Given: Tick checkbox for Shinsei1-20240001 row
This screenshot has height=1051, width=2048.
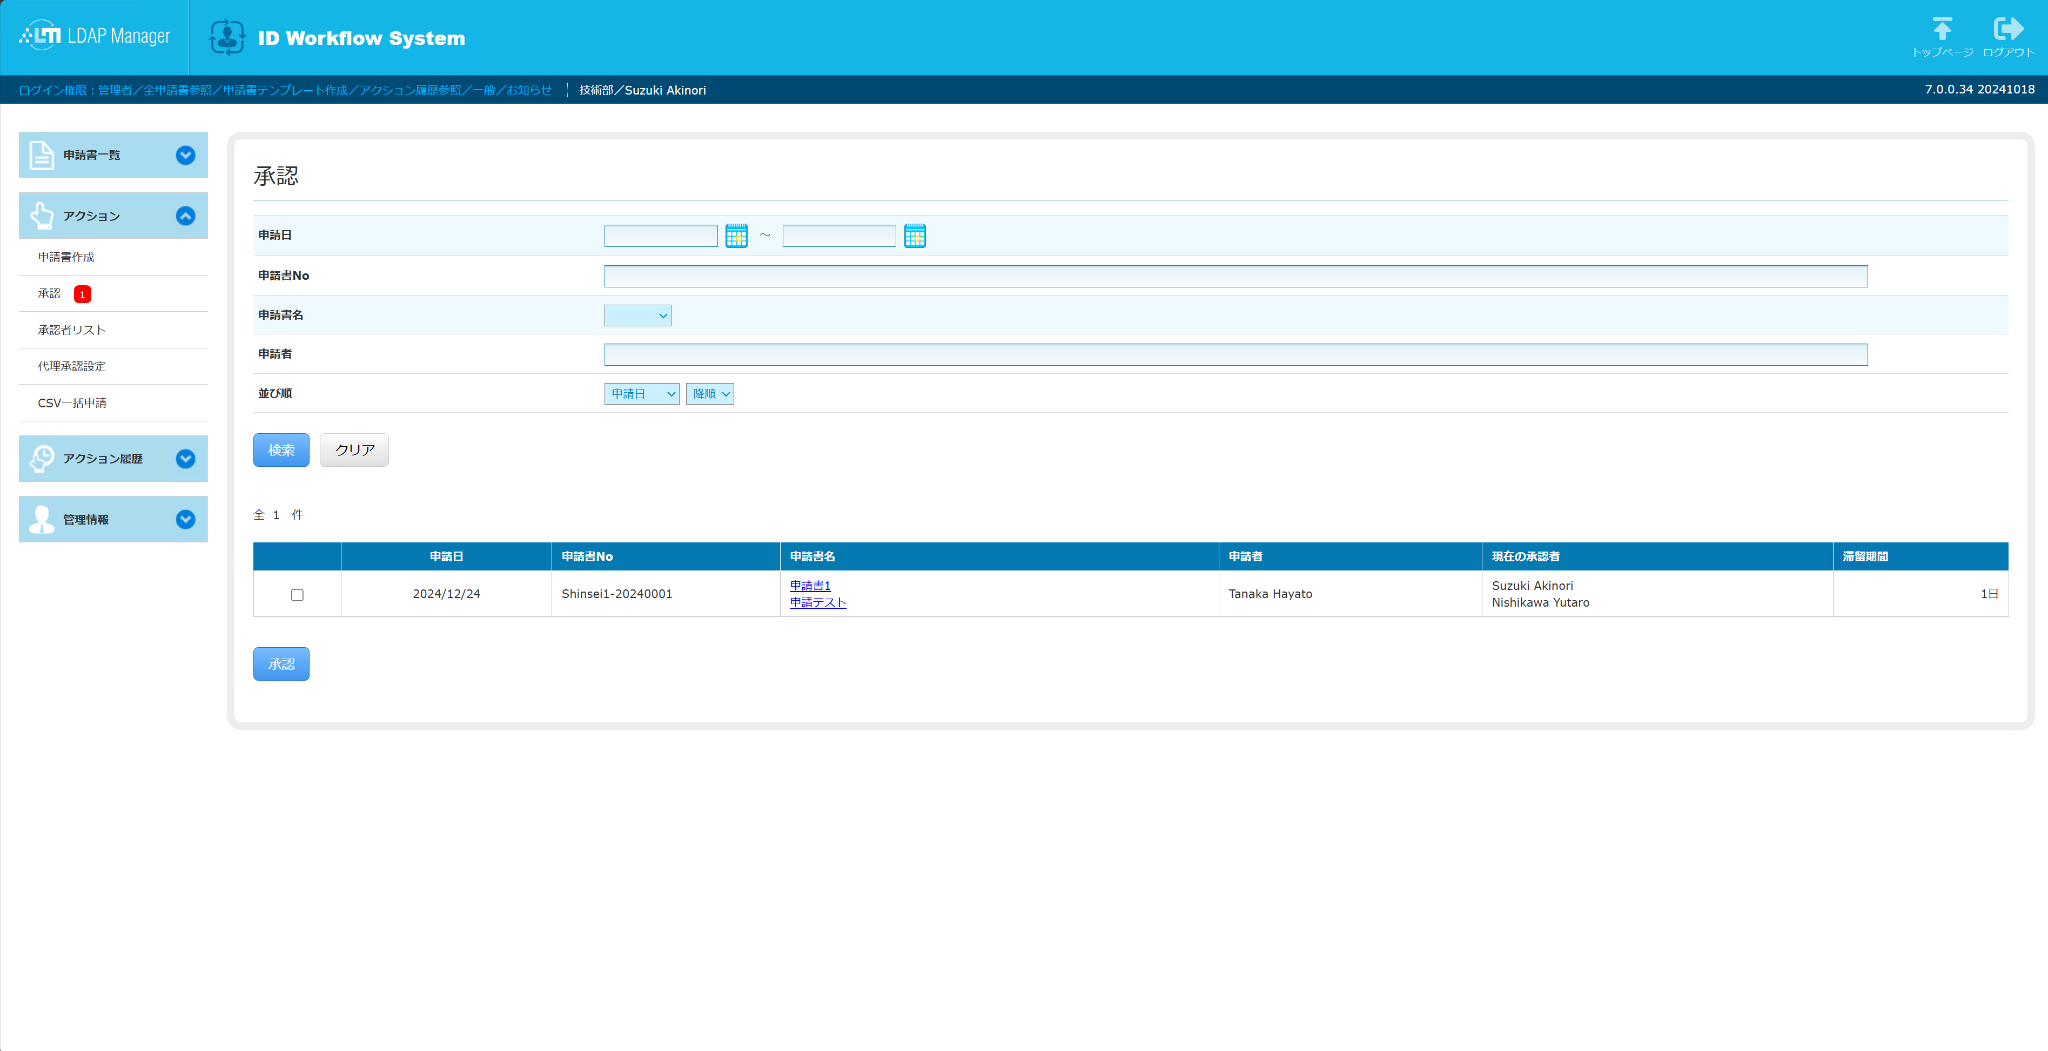Looking at the screenshot, I should point(297,595).
